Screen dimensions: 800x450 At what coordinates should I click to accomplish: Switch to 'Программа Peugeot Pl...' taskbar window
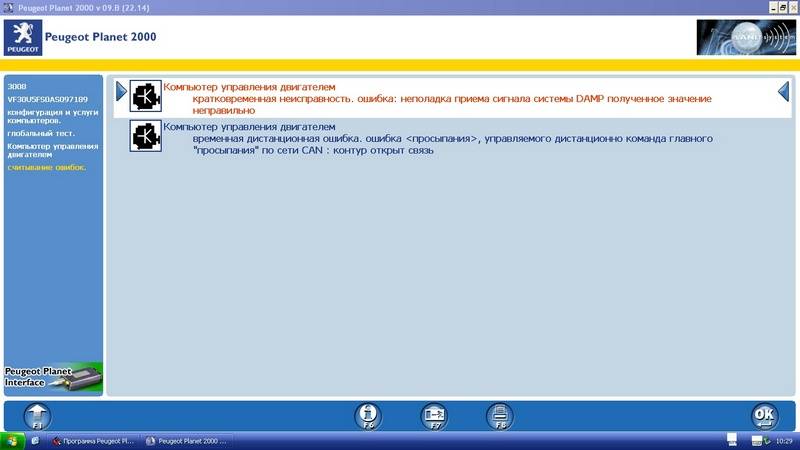click(x=96, y=441)
